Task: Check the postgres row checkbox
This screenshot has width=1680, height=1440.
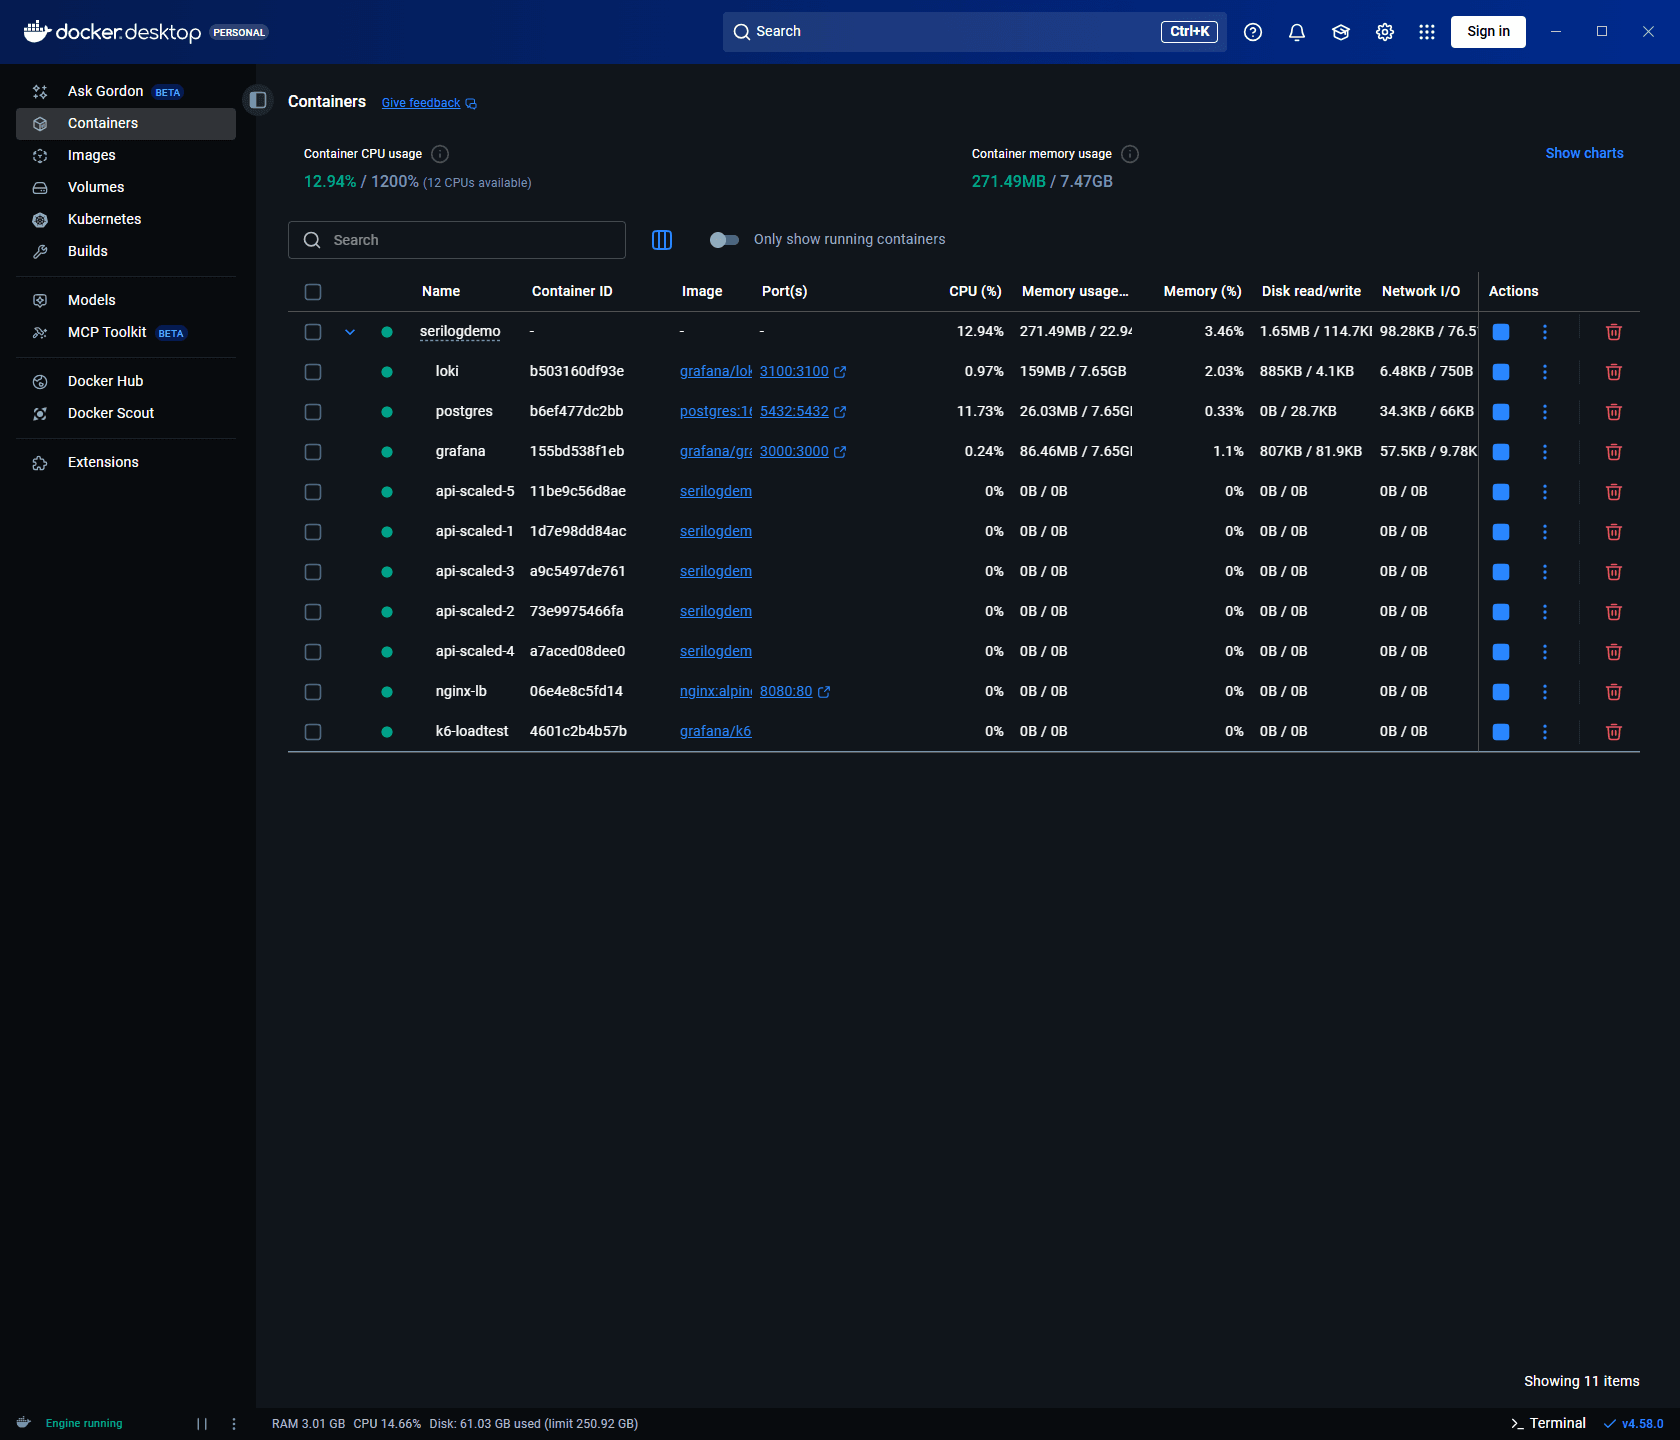Action: tap(313, 411)
